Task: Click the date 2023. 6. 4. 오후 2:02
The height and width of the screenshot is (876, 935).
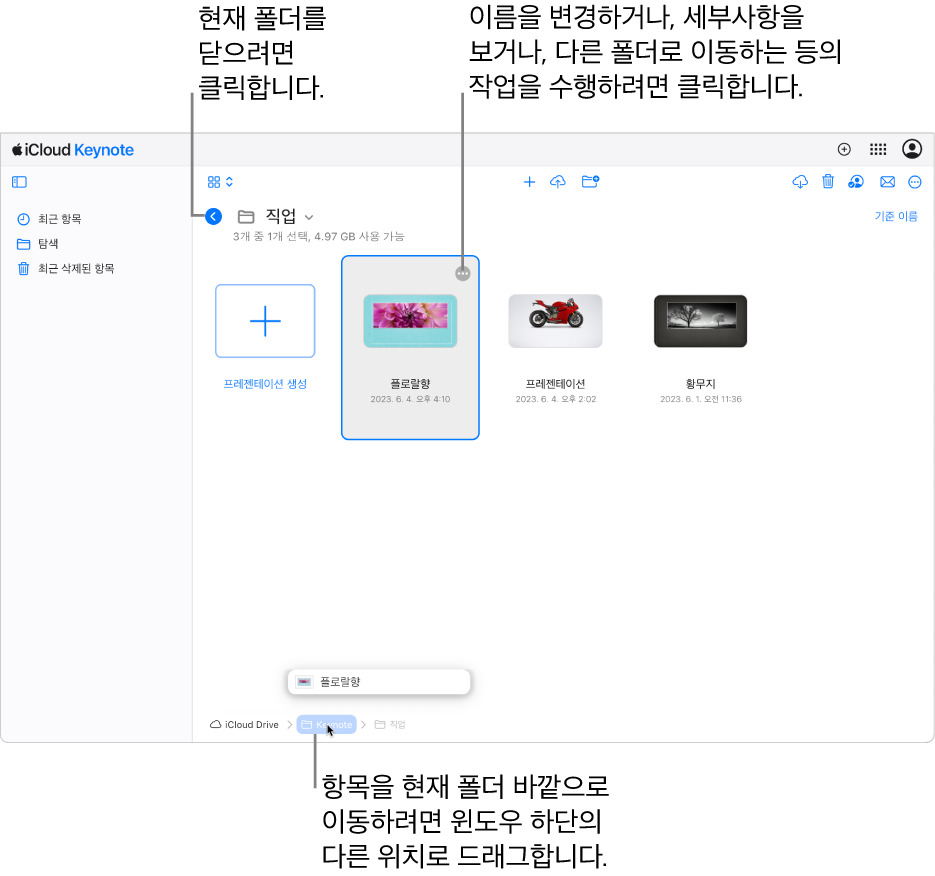Action: [x=556, y=399]
